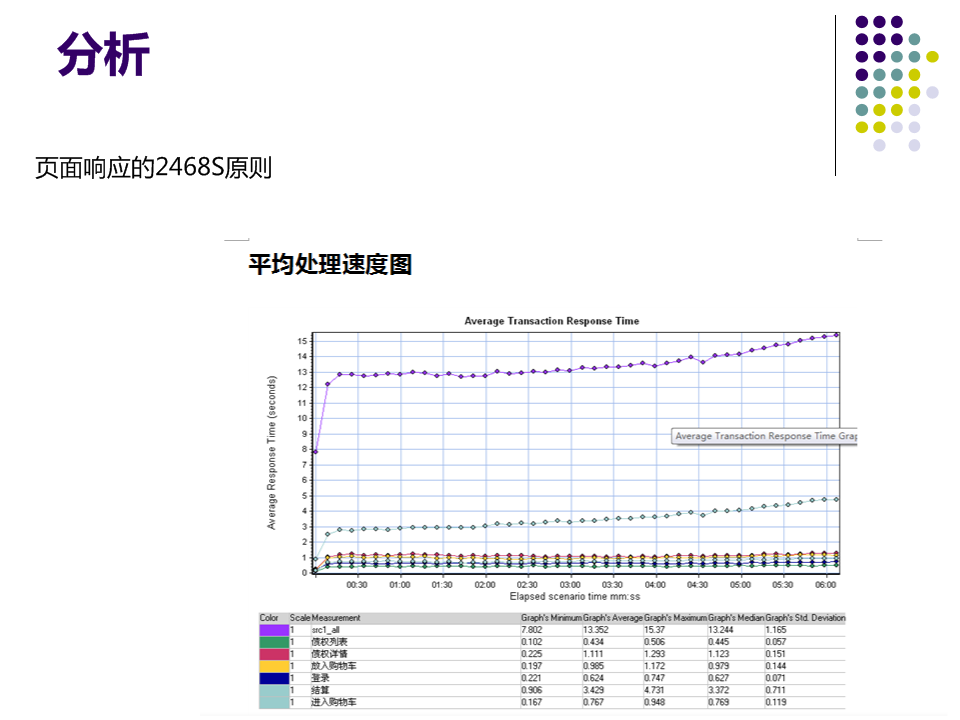The height and width of the screenshot is (720, 960).
Task: Click the green swatch in the 债权列表 row
Action: point(274,642)
